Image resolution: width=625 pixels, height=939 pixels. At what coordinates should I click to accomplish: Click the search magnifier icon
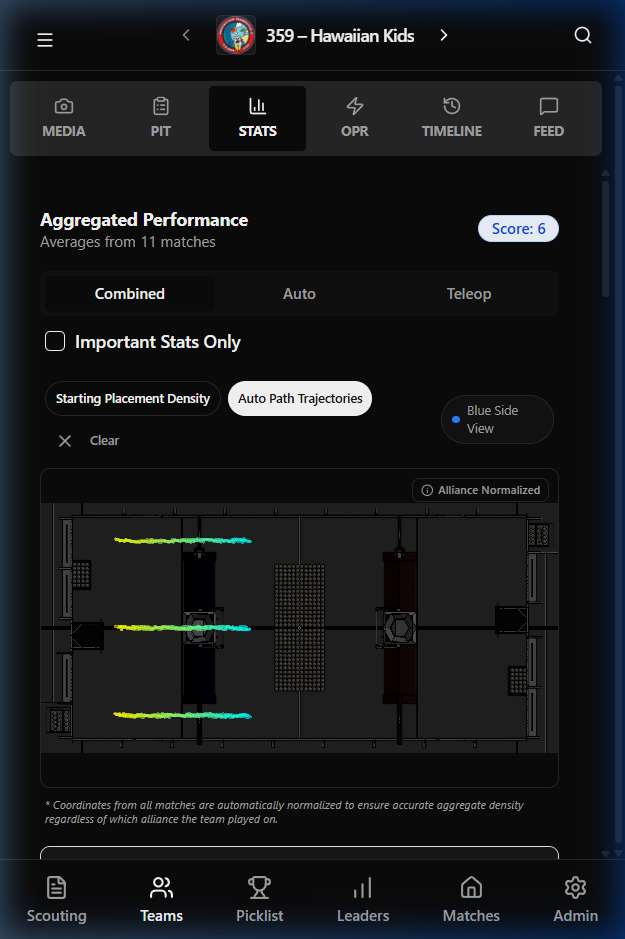point(583,36)
